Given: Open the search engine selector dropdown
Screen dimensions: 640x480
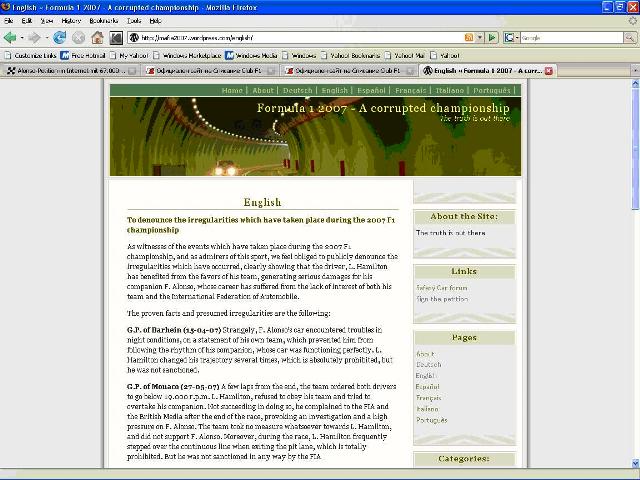Looking at the screenshot, I should 517,38.
